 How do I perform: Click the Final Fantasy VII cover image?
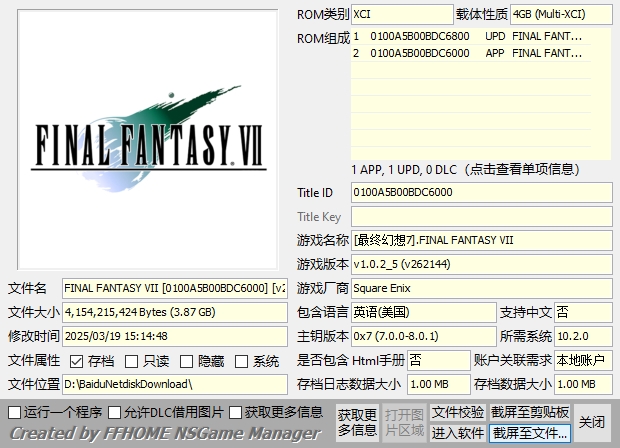147,140
